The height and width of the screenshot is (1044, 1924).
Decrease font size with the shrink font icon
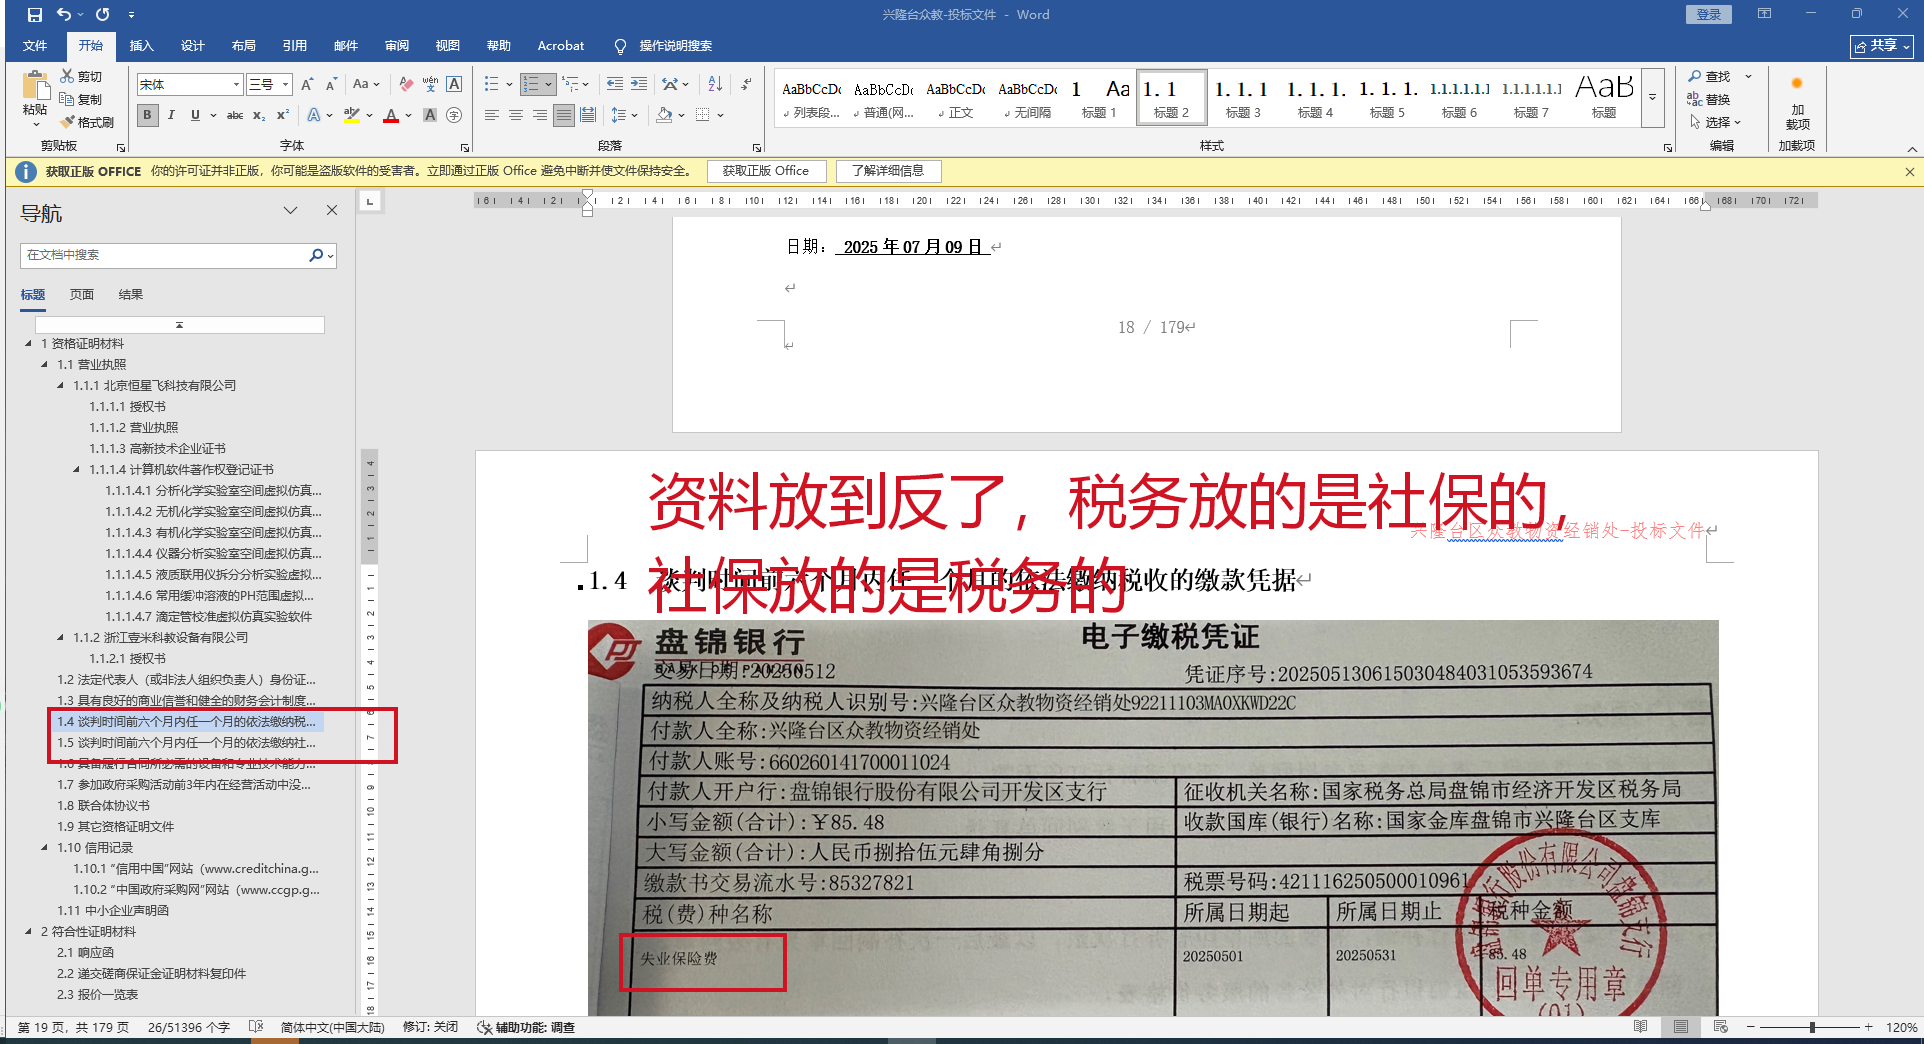[x=331, y=85]
